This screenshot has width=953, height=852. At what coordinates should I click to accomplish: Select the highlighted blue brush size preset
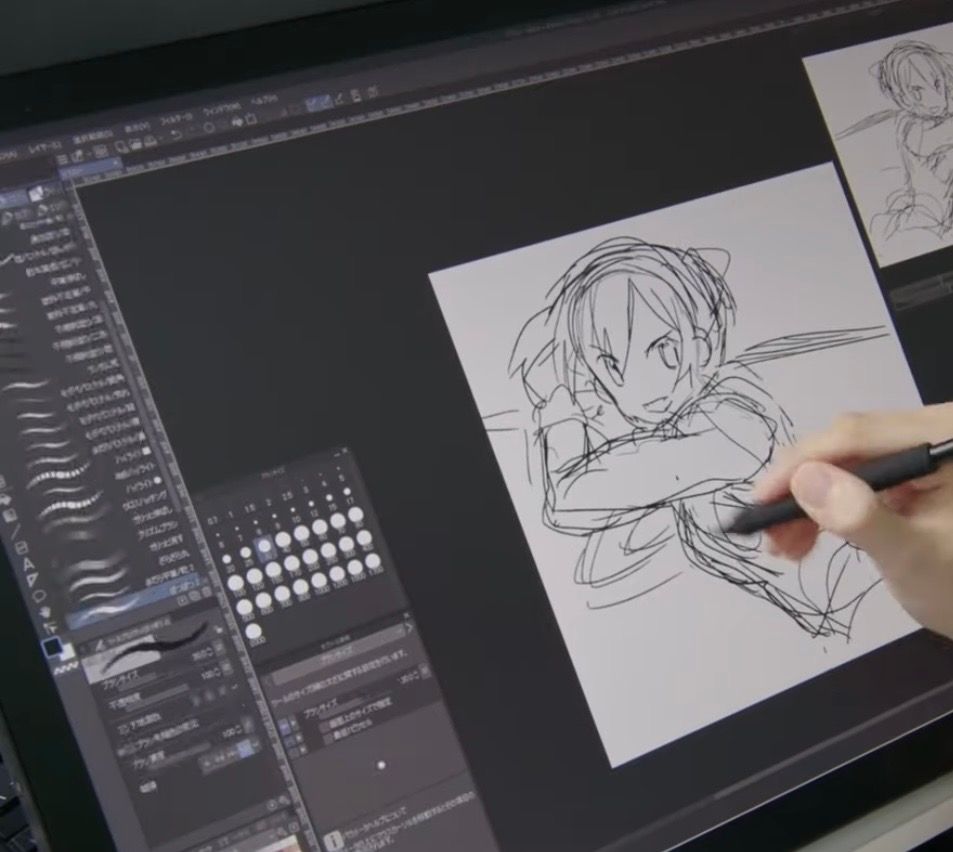[263, 547]
